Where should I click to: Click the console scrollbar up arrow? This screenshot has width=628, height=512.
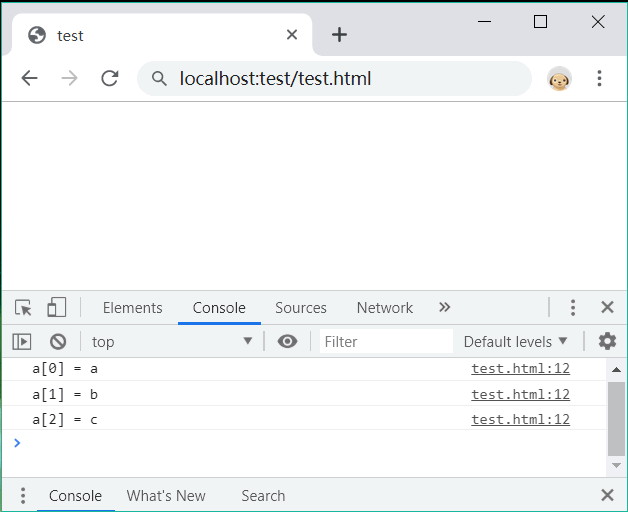click(616, 370)
